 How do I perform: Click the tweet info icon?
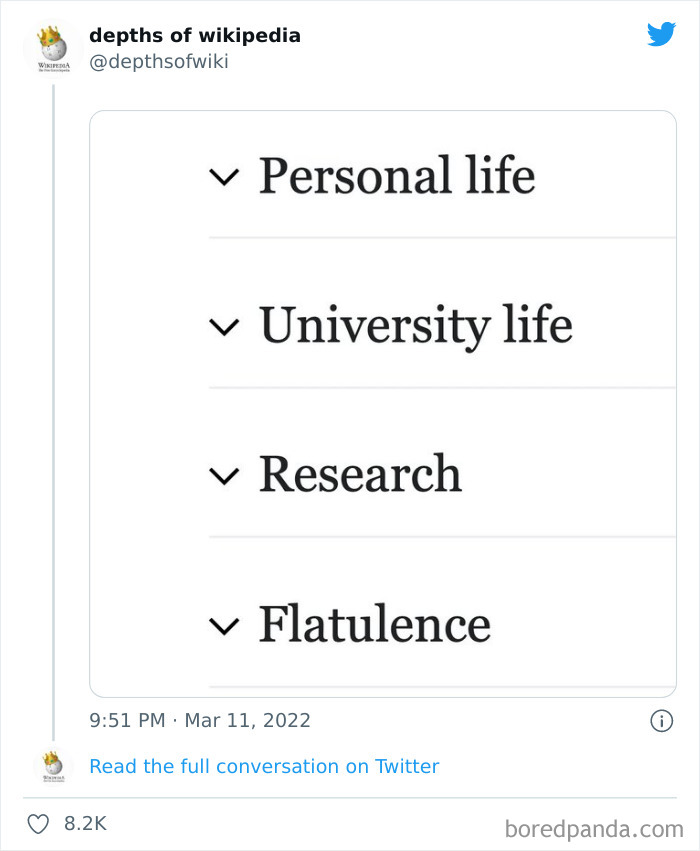[x=661, y=720]
